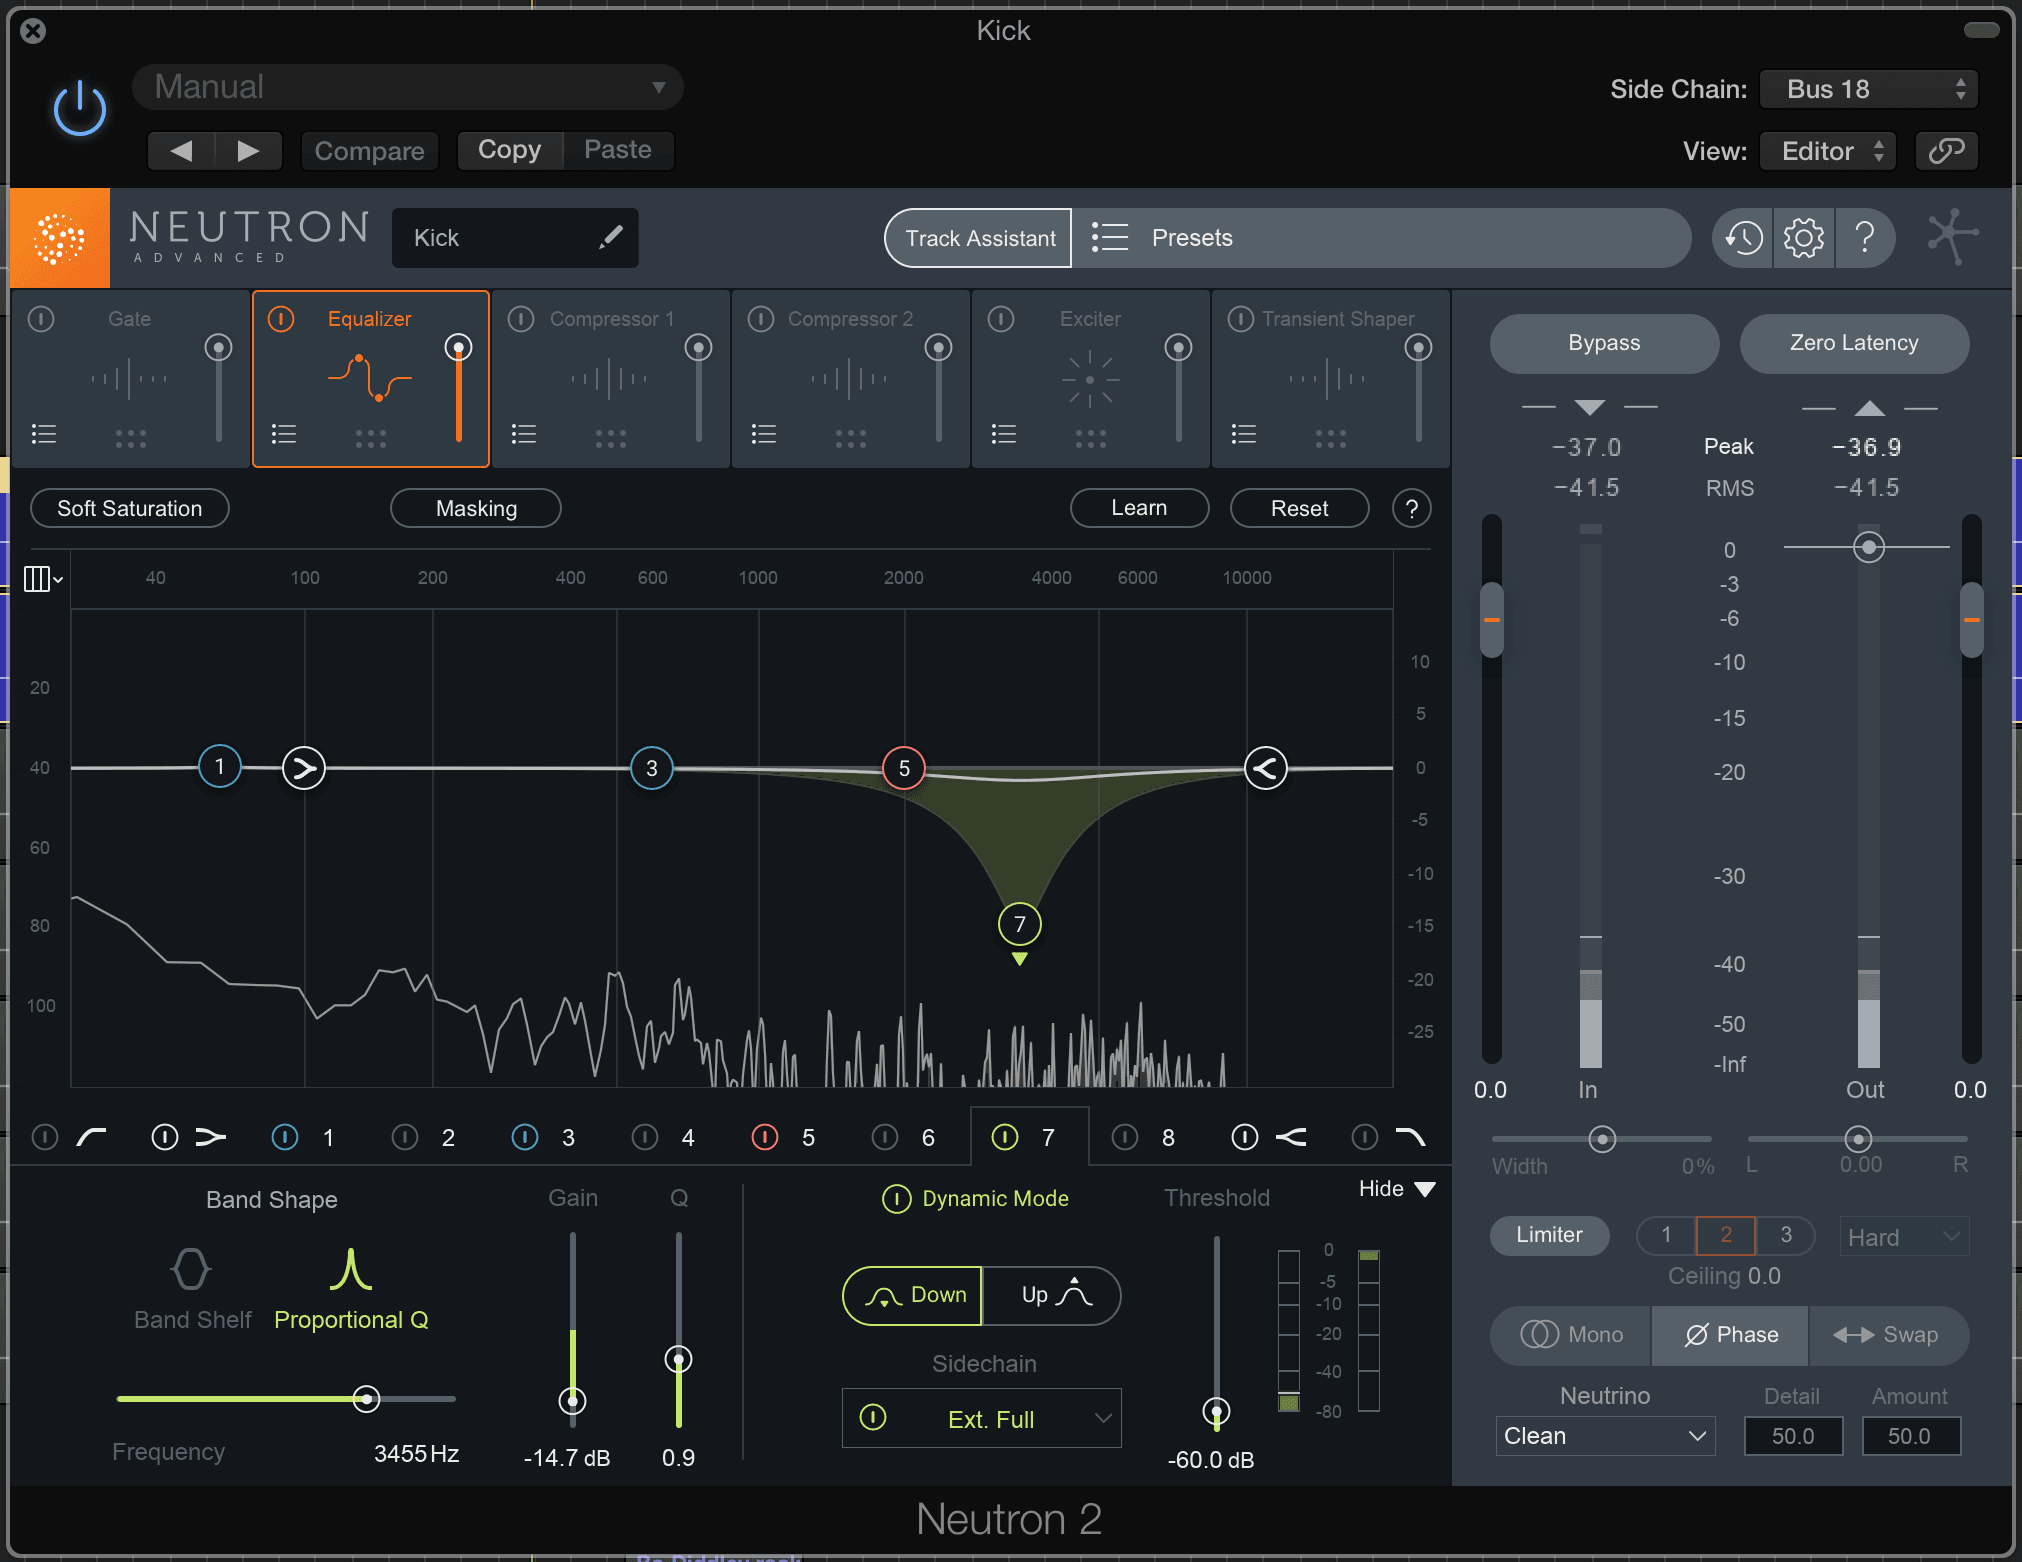Select the Equalizer module tab

tap(371, 379)
